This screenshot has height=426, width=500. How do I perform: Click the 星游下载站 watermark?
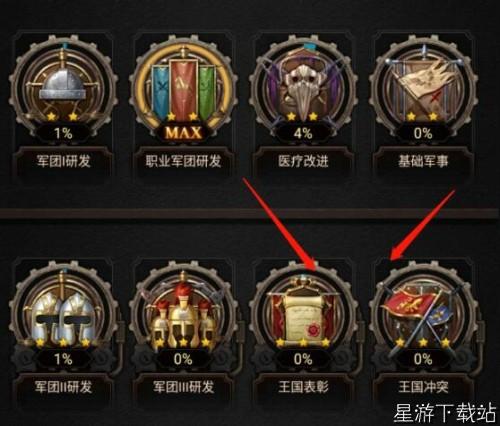point(445,413)
